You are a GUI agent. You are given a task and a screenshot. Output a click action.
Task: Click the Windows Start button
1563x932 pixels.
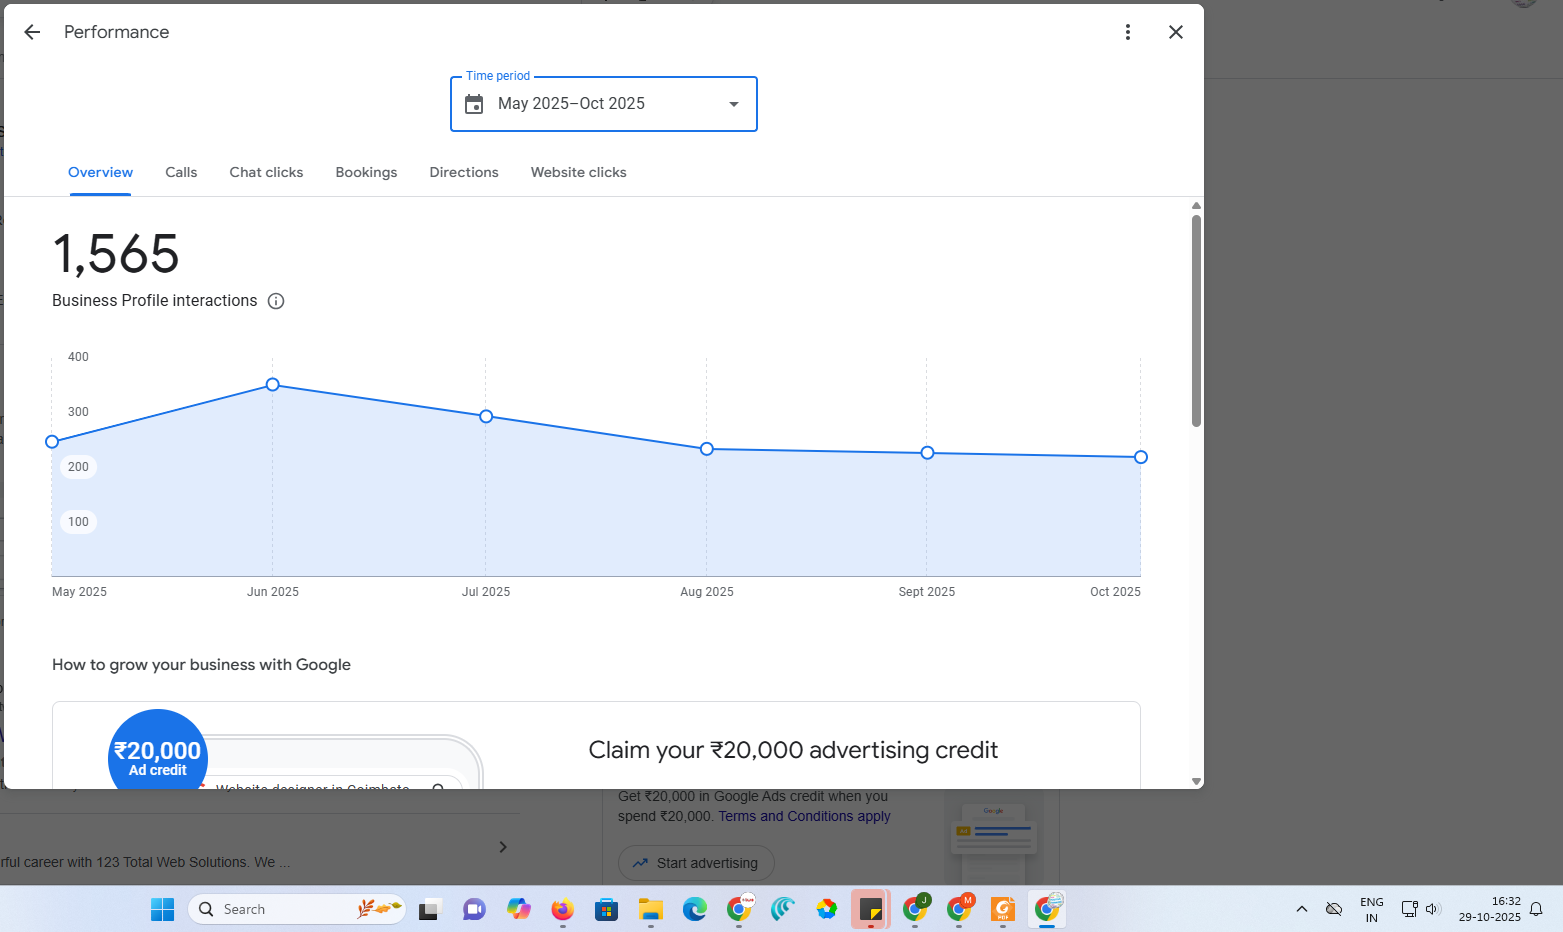(162, 909)
